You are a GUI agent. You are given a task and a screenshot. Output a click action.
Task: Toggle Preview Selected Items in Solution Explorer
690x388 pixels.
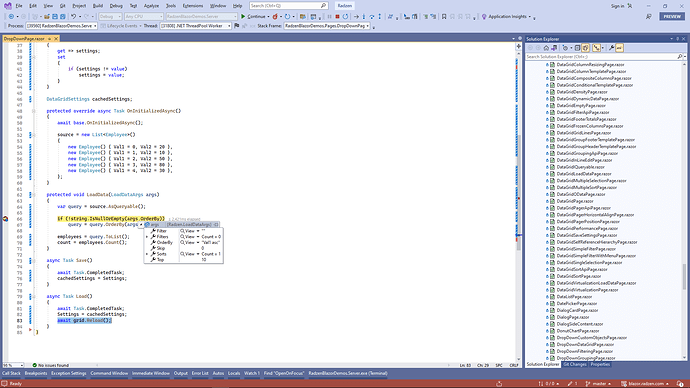coord(619,48)
